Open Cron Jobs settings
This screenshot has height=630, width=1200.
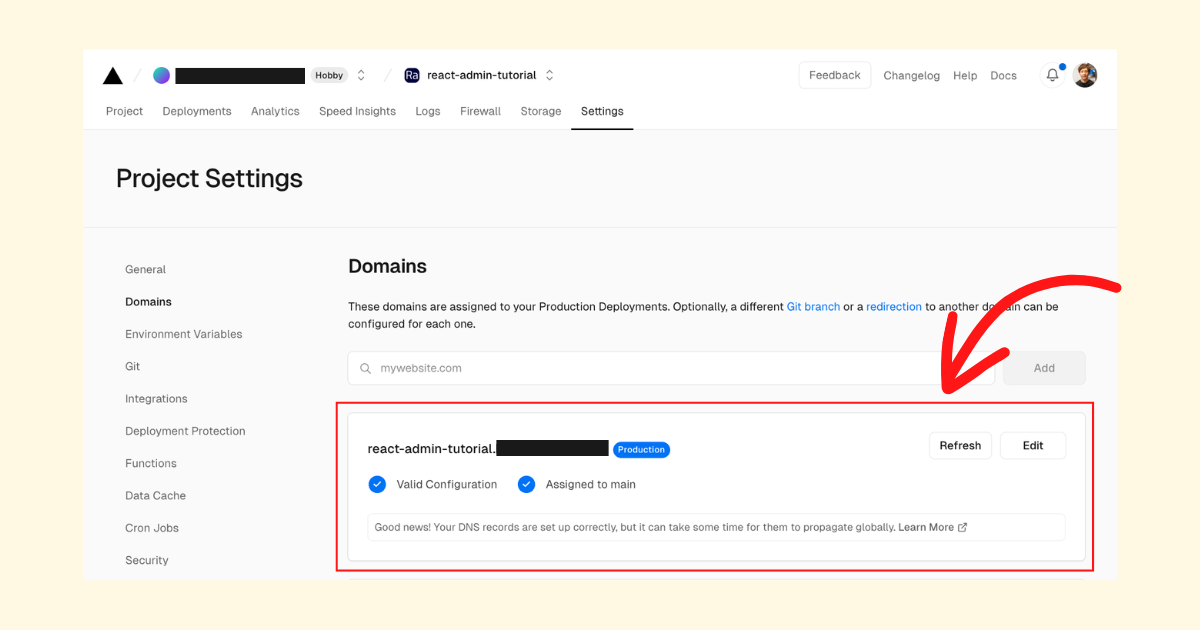tap(152, 528)
